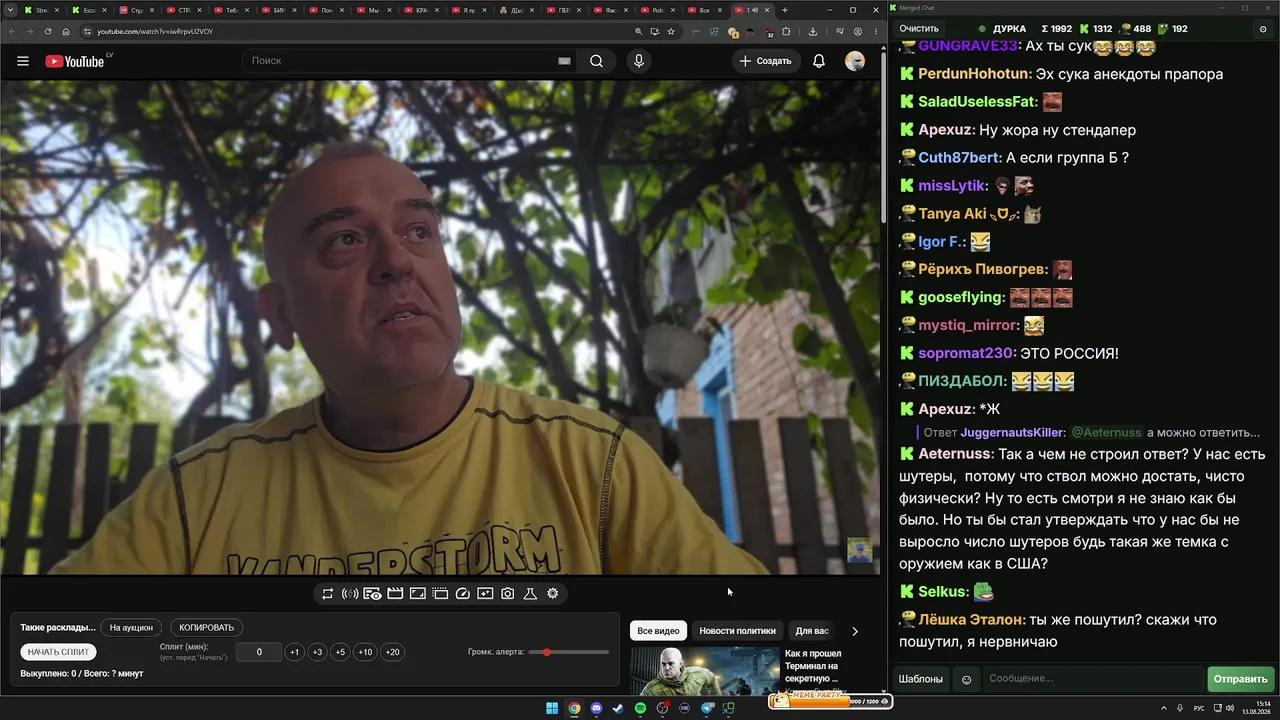Open a new Chrome tab
This screenshot has height=720, width=1280.
point(785,10)
